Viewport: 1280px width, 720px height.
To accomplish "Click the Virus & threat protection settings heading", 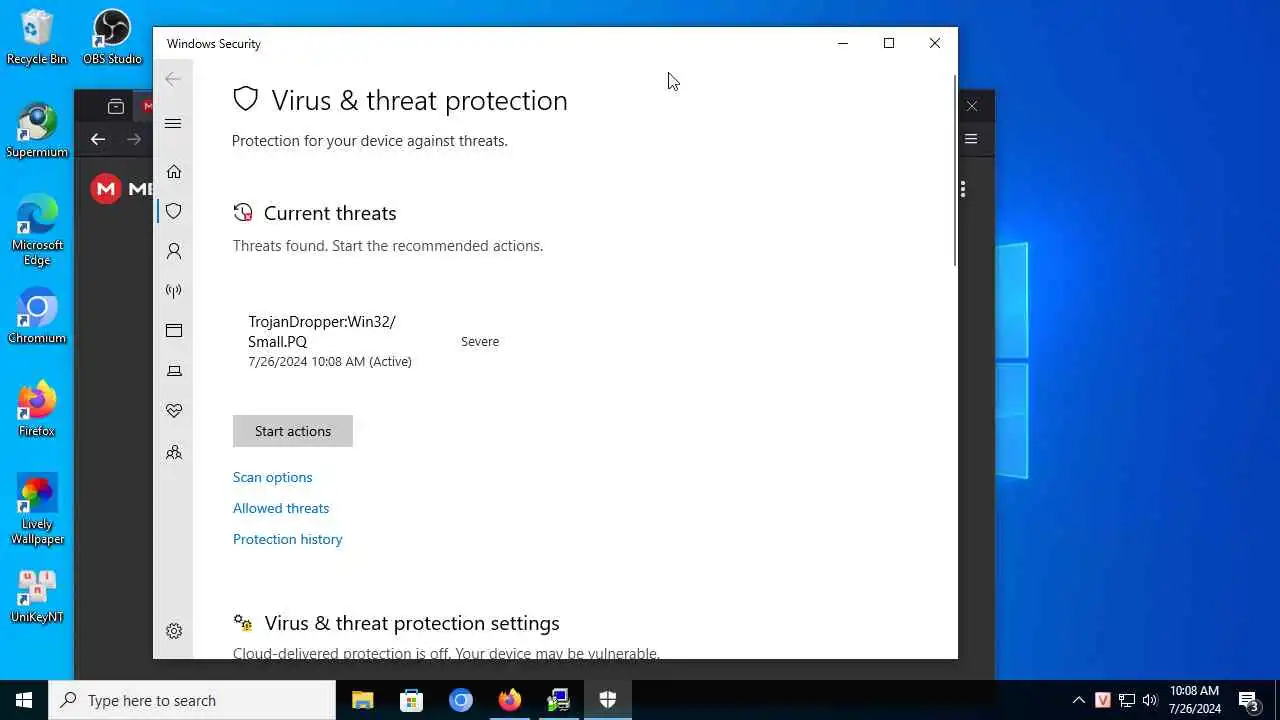I will click(x=412, y=623).
